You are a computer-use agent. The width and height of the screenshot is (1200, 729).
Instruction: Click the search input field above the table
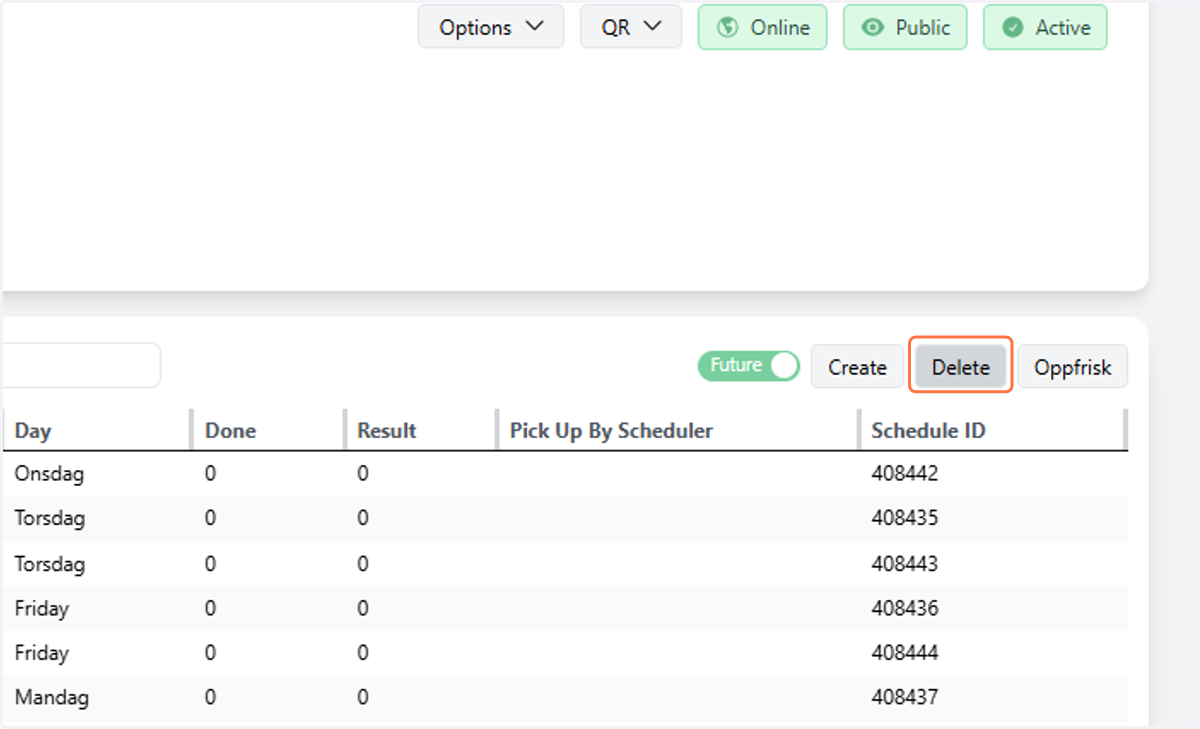[80, 365]
